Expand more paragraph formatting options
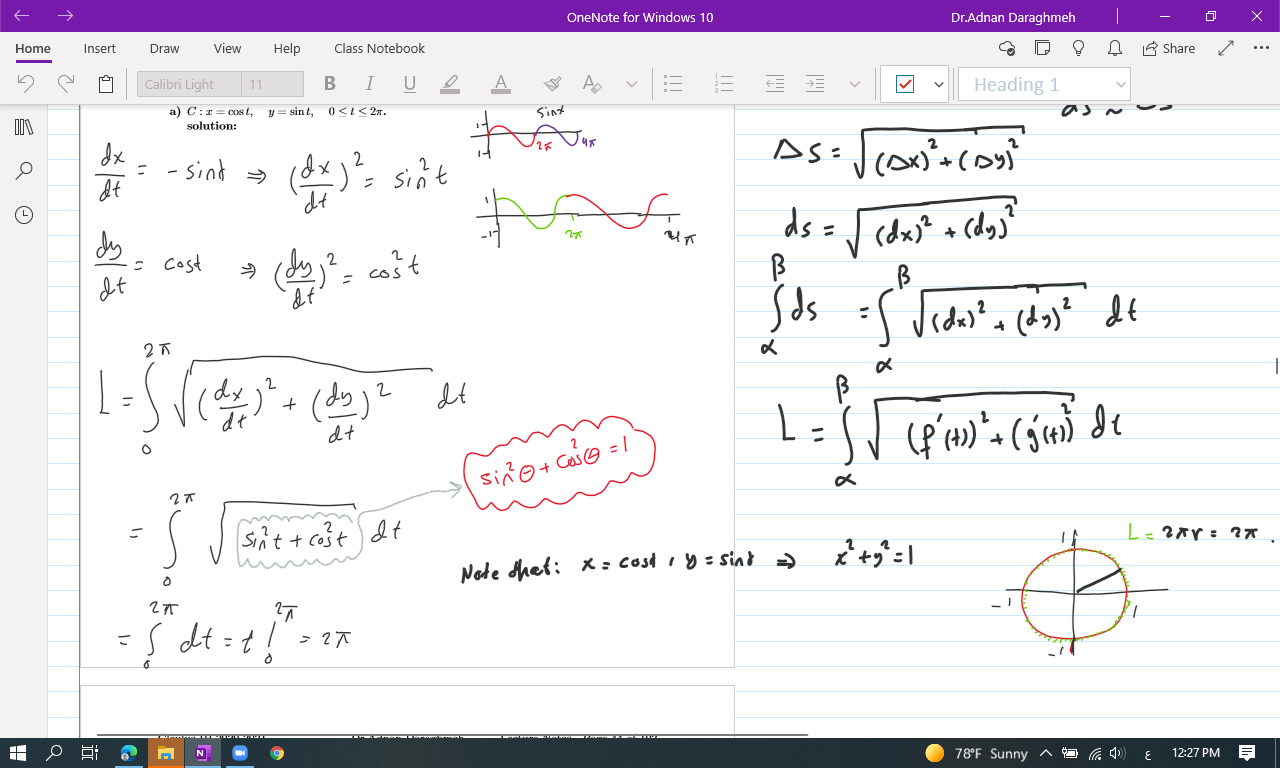This screenshot has height=768, width=1280. coord(854,84)
